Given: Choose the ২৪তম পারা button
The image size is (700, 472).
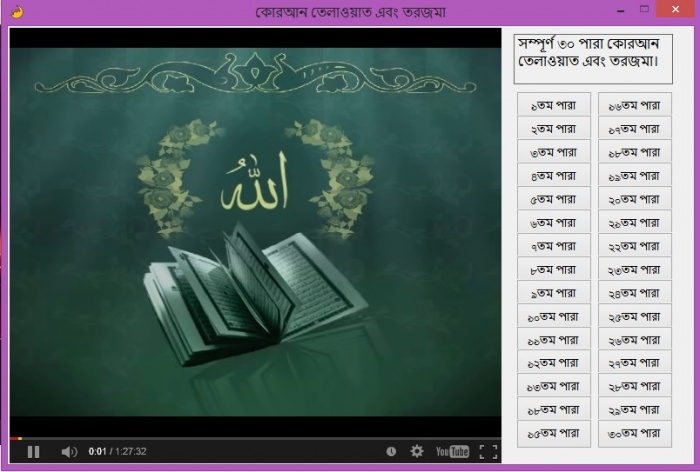Looking at the screenshot, I should [635, 293].
